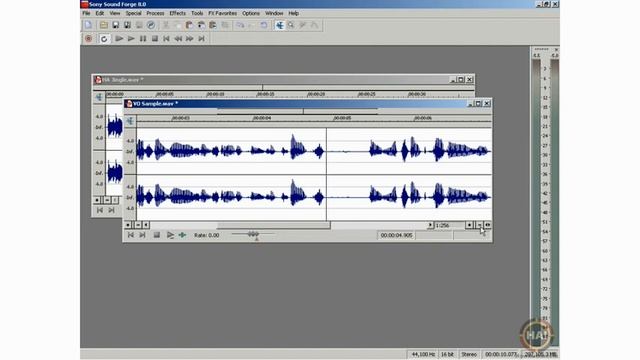640x360 pixels.
Task: Click the Repeat toolbar icon
Action: pyautogui.click(x=264, y=25)
